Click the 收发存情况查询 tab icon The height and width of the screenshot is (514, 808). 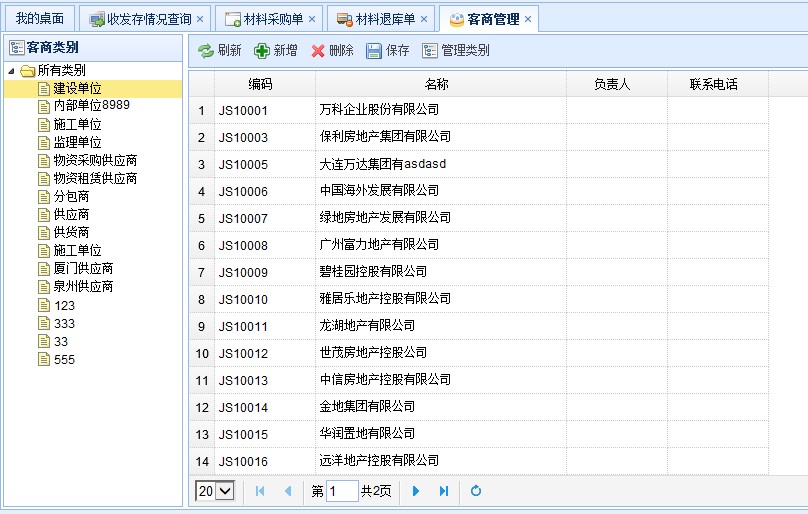pyautogui.click(x=97, y=20)
